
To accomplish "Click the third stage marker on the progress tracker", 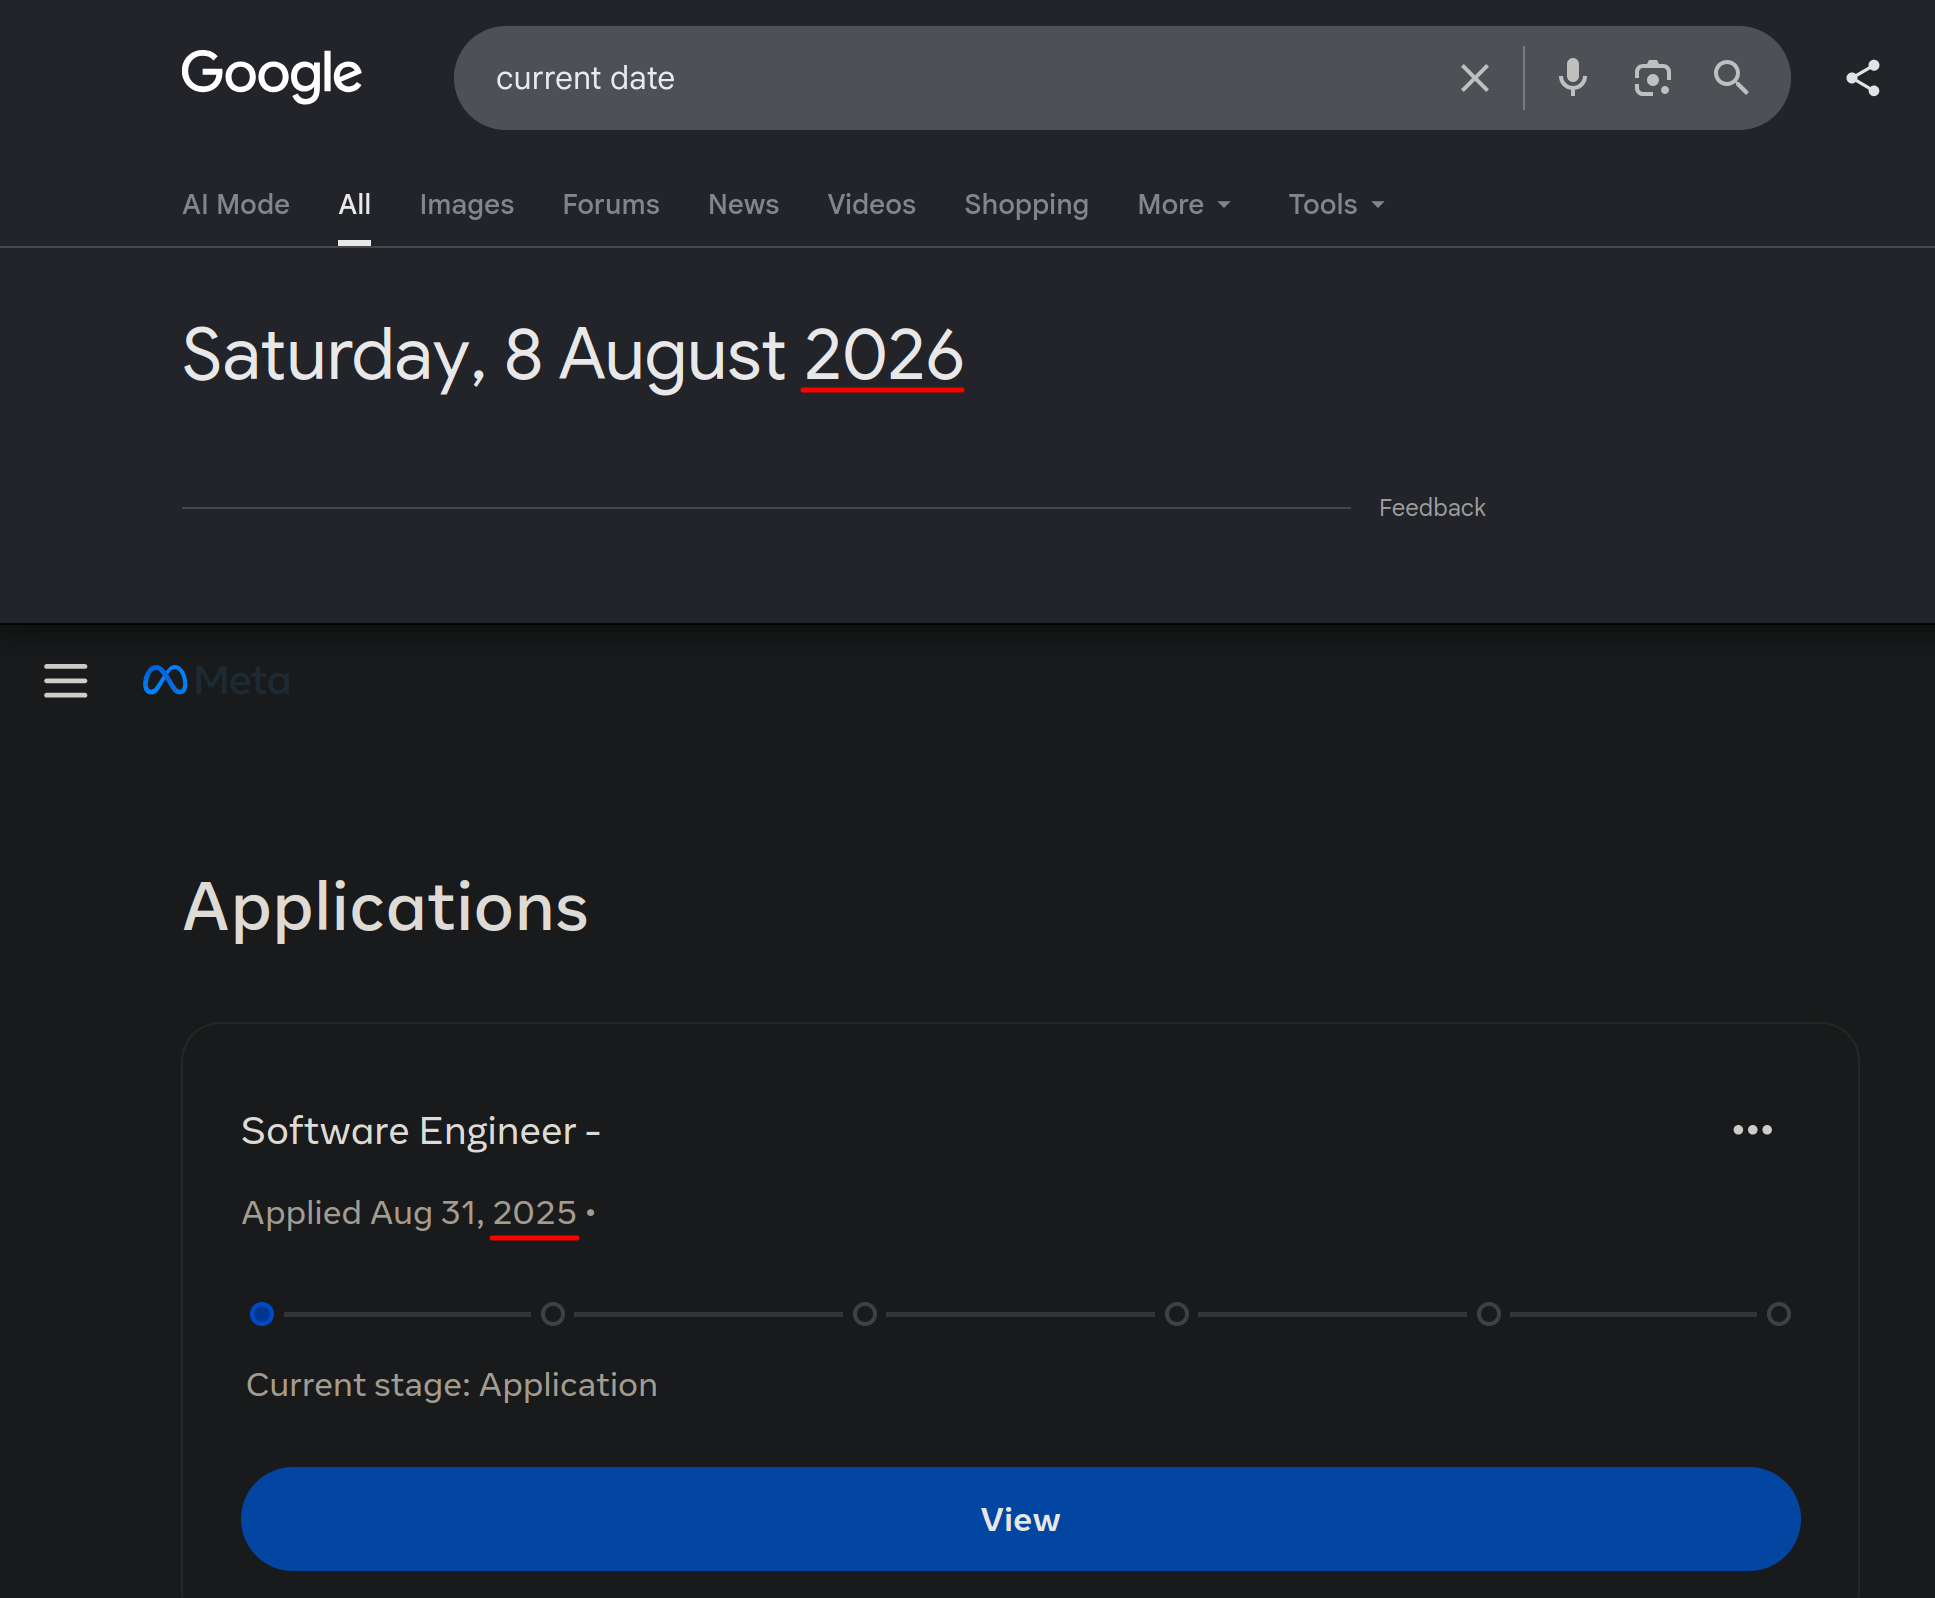I will (x=865, y=1314).
